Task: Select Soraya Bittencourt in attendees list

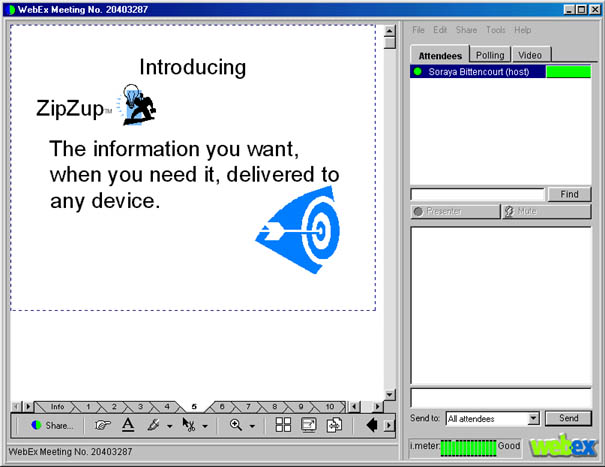Action: [x=477, y=72]
